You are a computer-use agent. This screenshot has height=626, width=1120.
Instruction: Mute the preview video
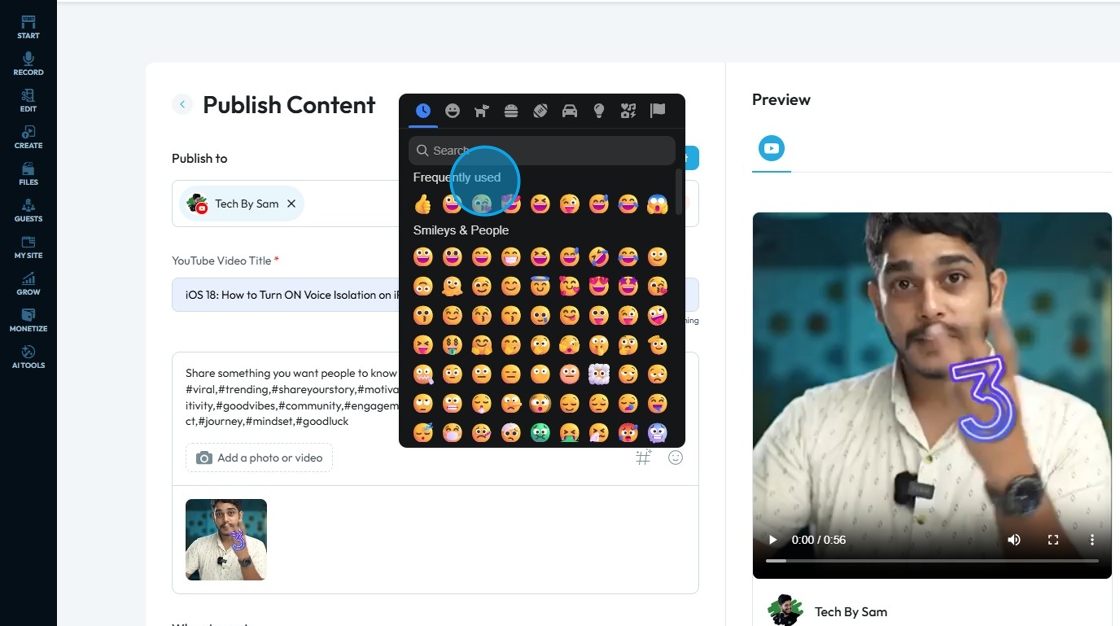point(1014,540)
